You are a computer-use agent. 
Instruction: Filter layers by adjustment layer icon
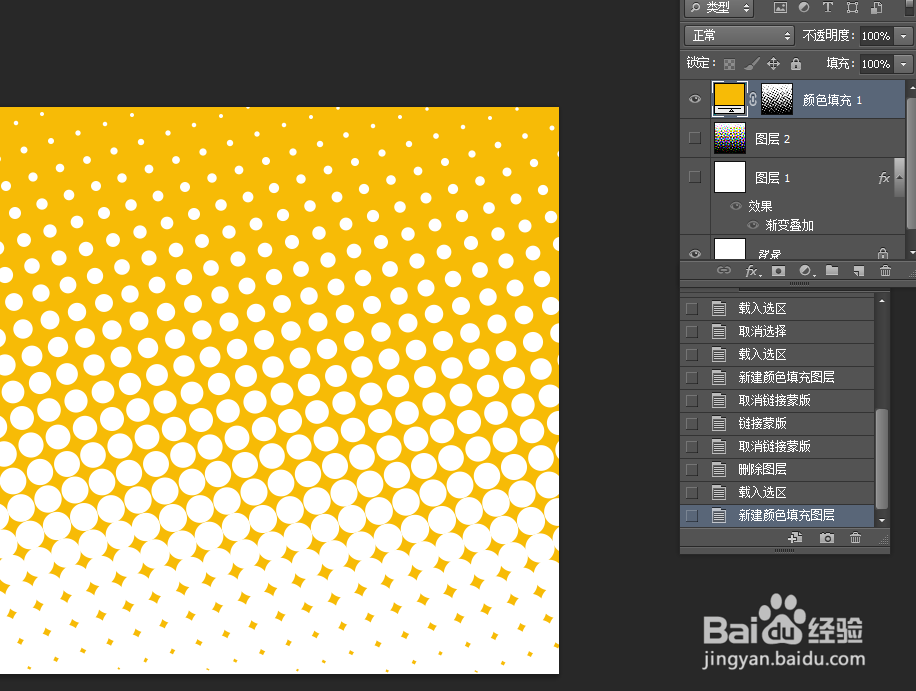(804, 8)
